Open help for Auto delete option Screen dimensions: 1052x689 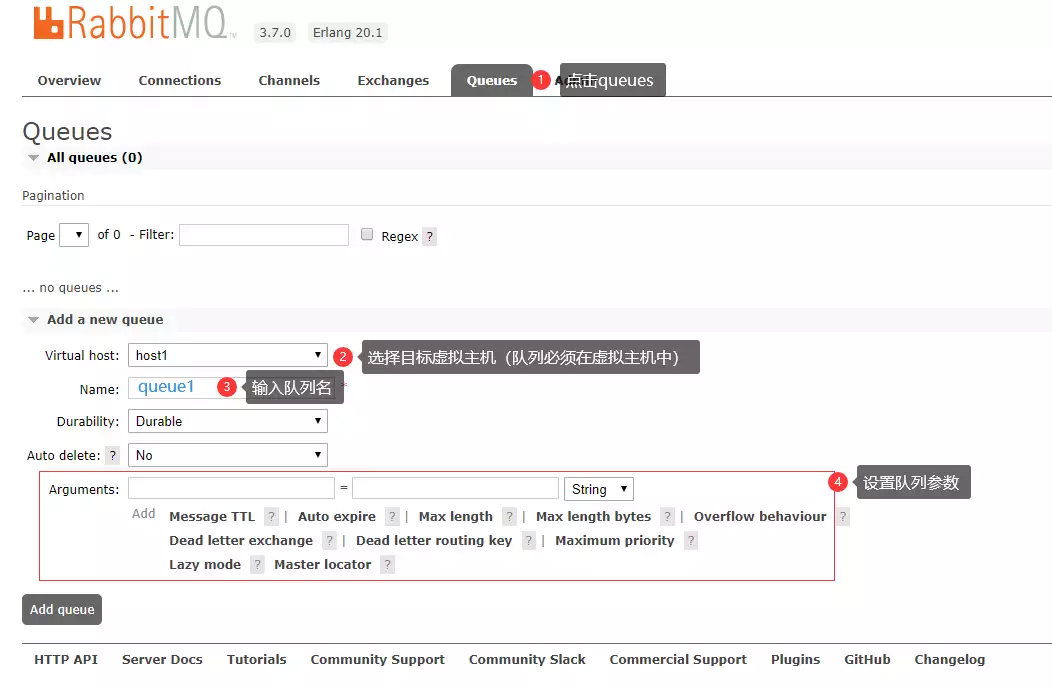click(x=113, y=455)
